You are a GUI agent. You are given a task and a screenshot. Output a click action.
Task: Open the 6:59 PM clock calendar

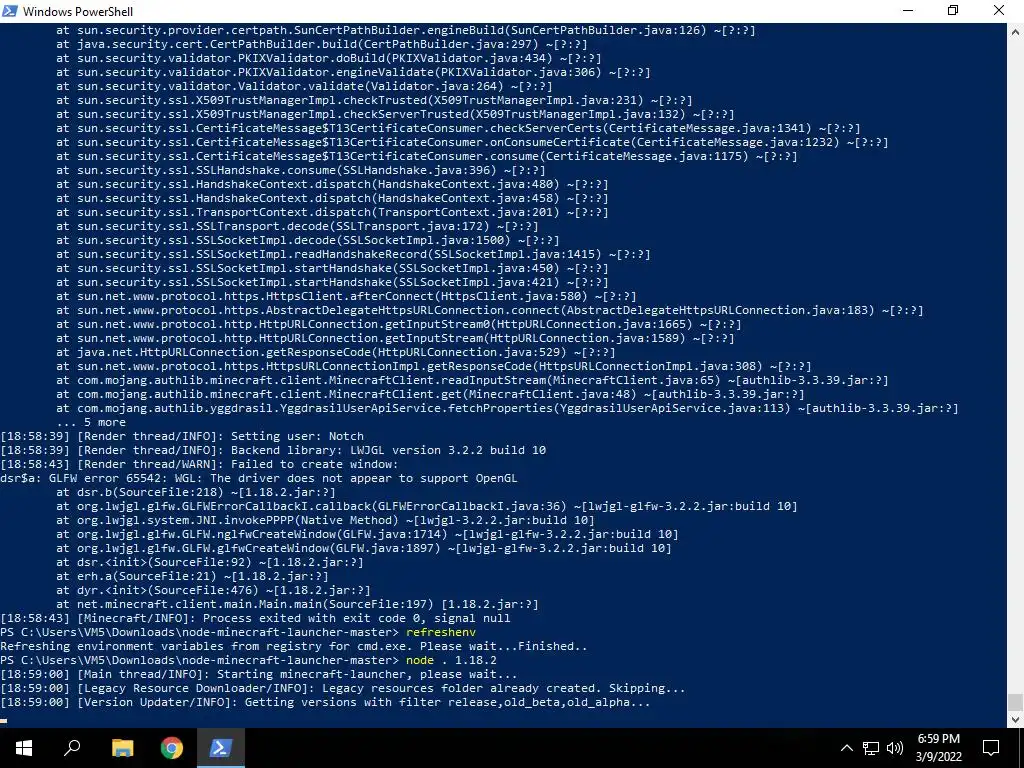click(939, 748)
